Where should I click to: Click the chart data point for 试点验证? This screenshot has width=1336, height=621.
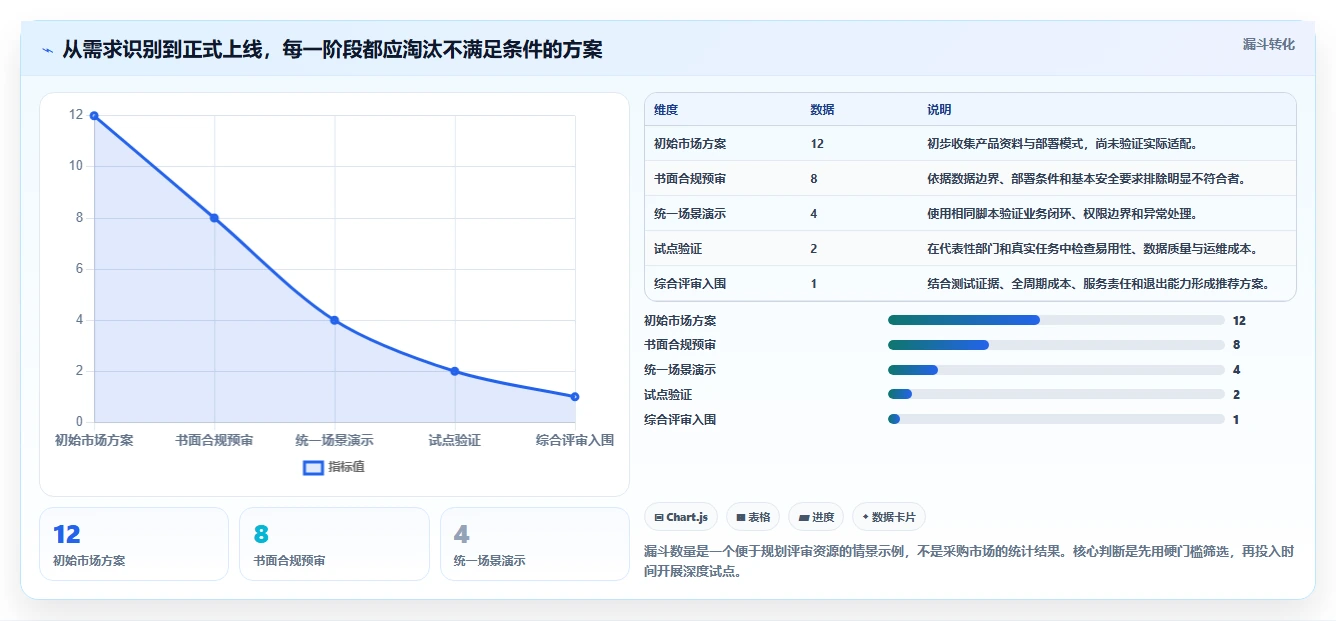point(455,371)
